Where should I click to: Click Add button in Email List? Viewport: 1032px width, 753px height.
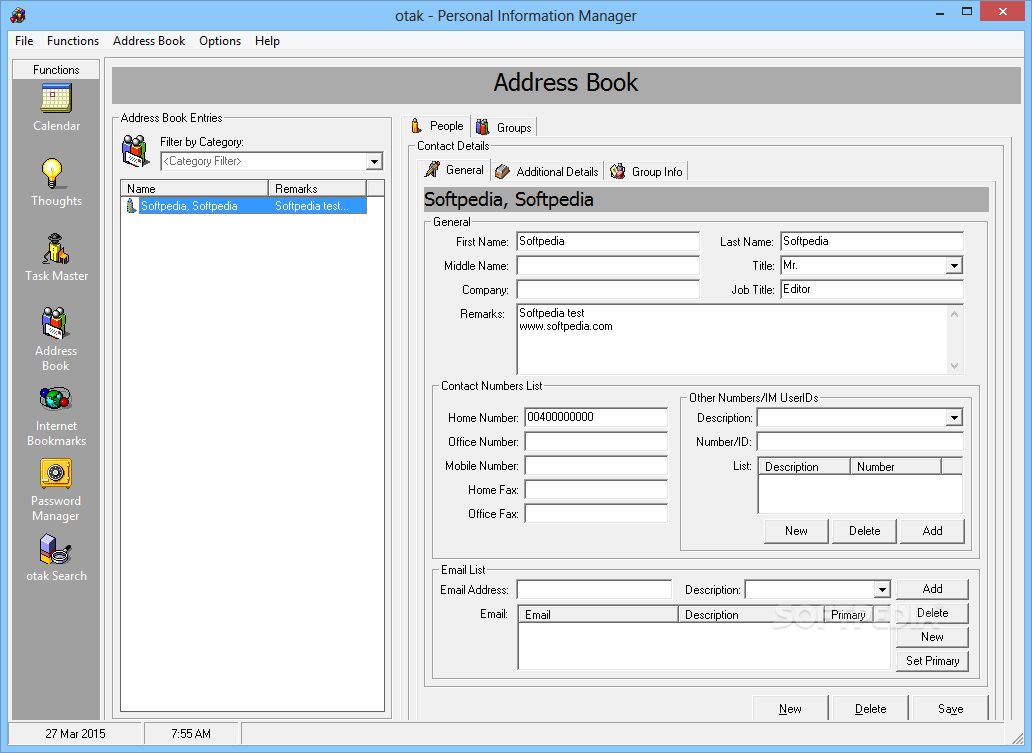pyautogui.click(x=932, y=588)
